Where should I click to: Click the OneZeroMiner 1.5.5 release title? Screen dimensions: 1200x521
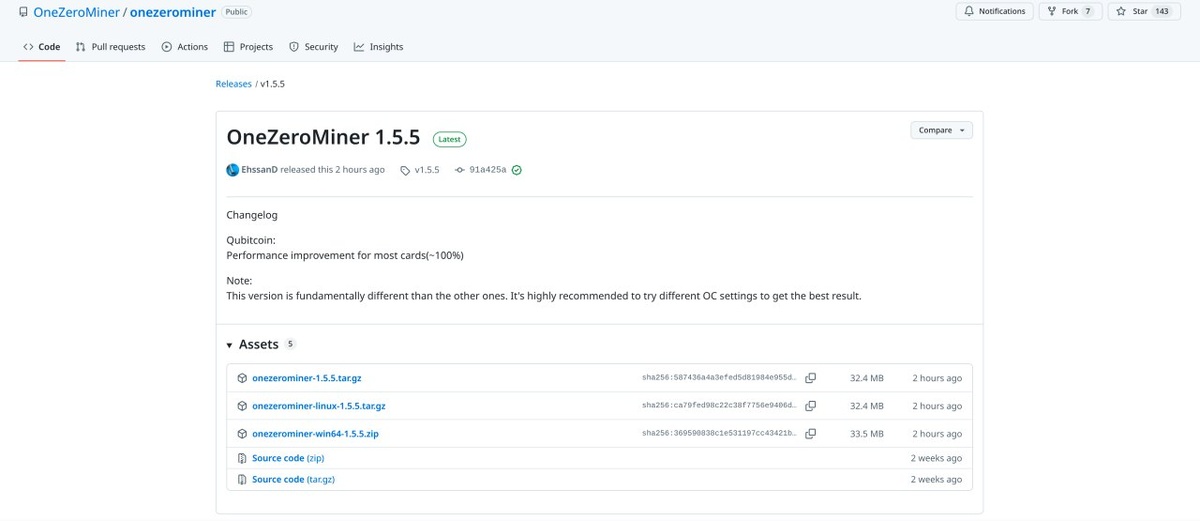coord(323,137)
